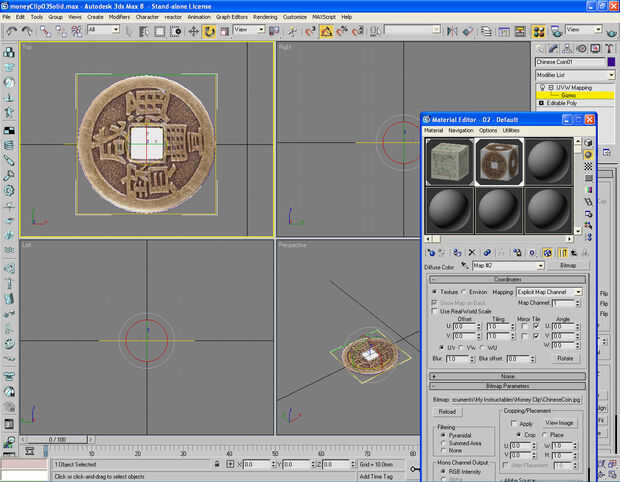Expand the Modifier List dropdown
Viewport: 620px width, 482px height.
(x=610, y=75)
